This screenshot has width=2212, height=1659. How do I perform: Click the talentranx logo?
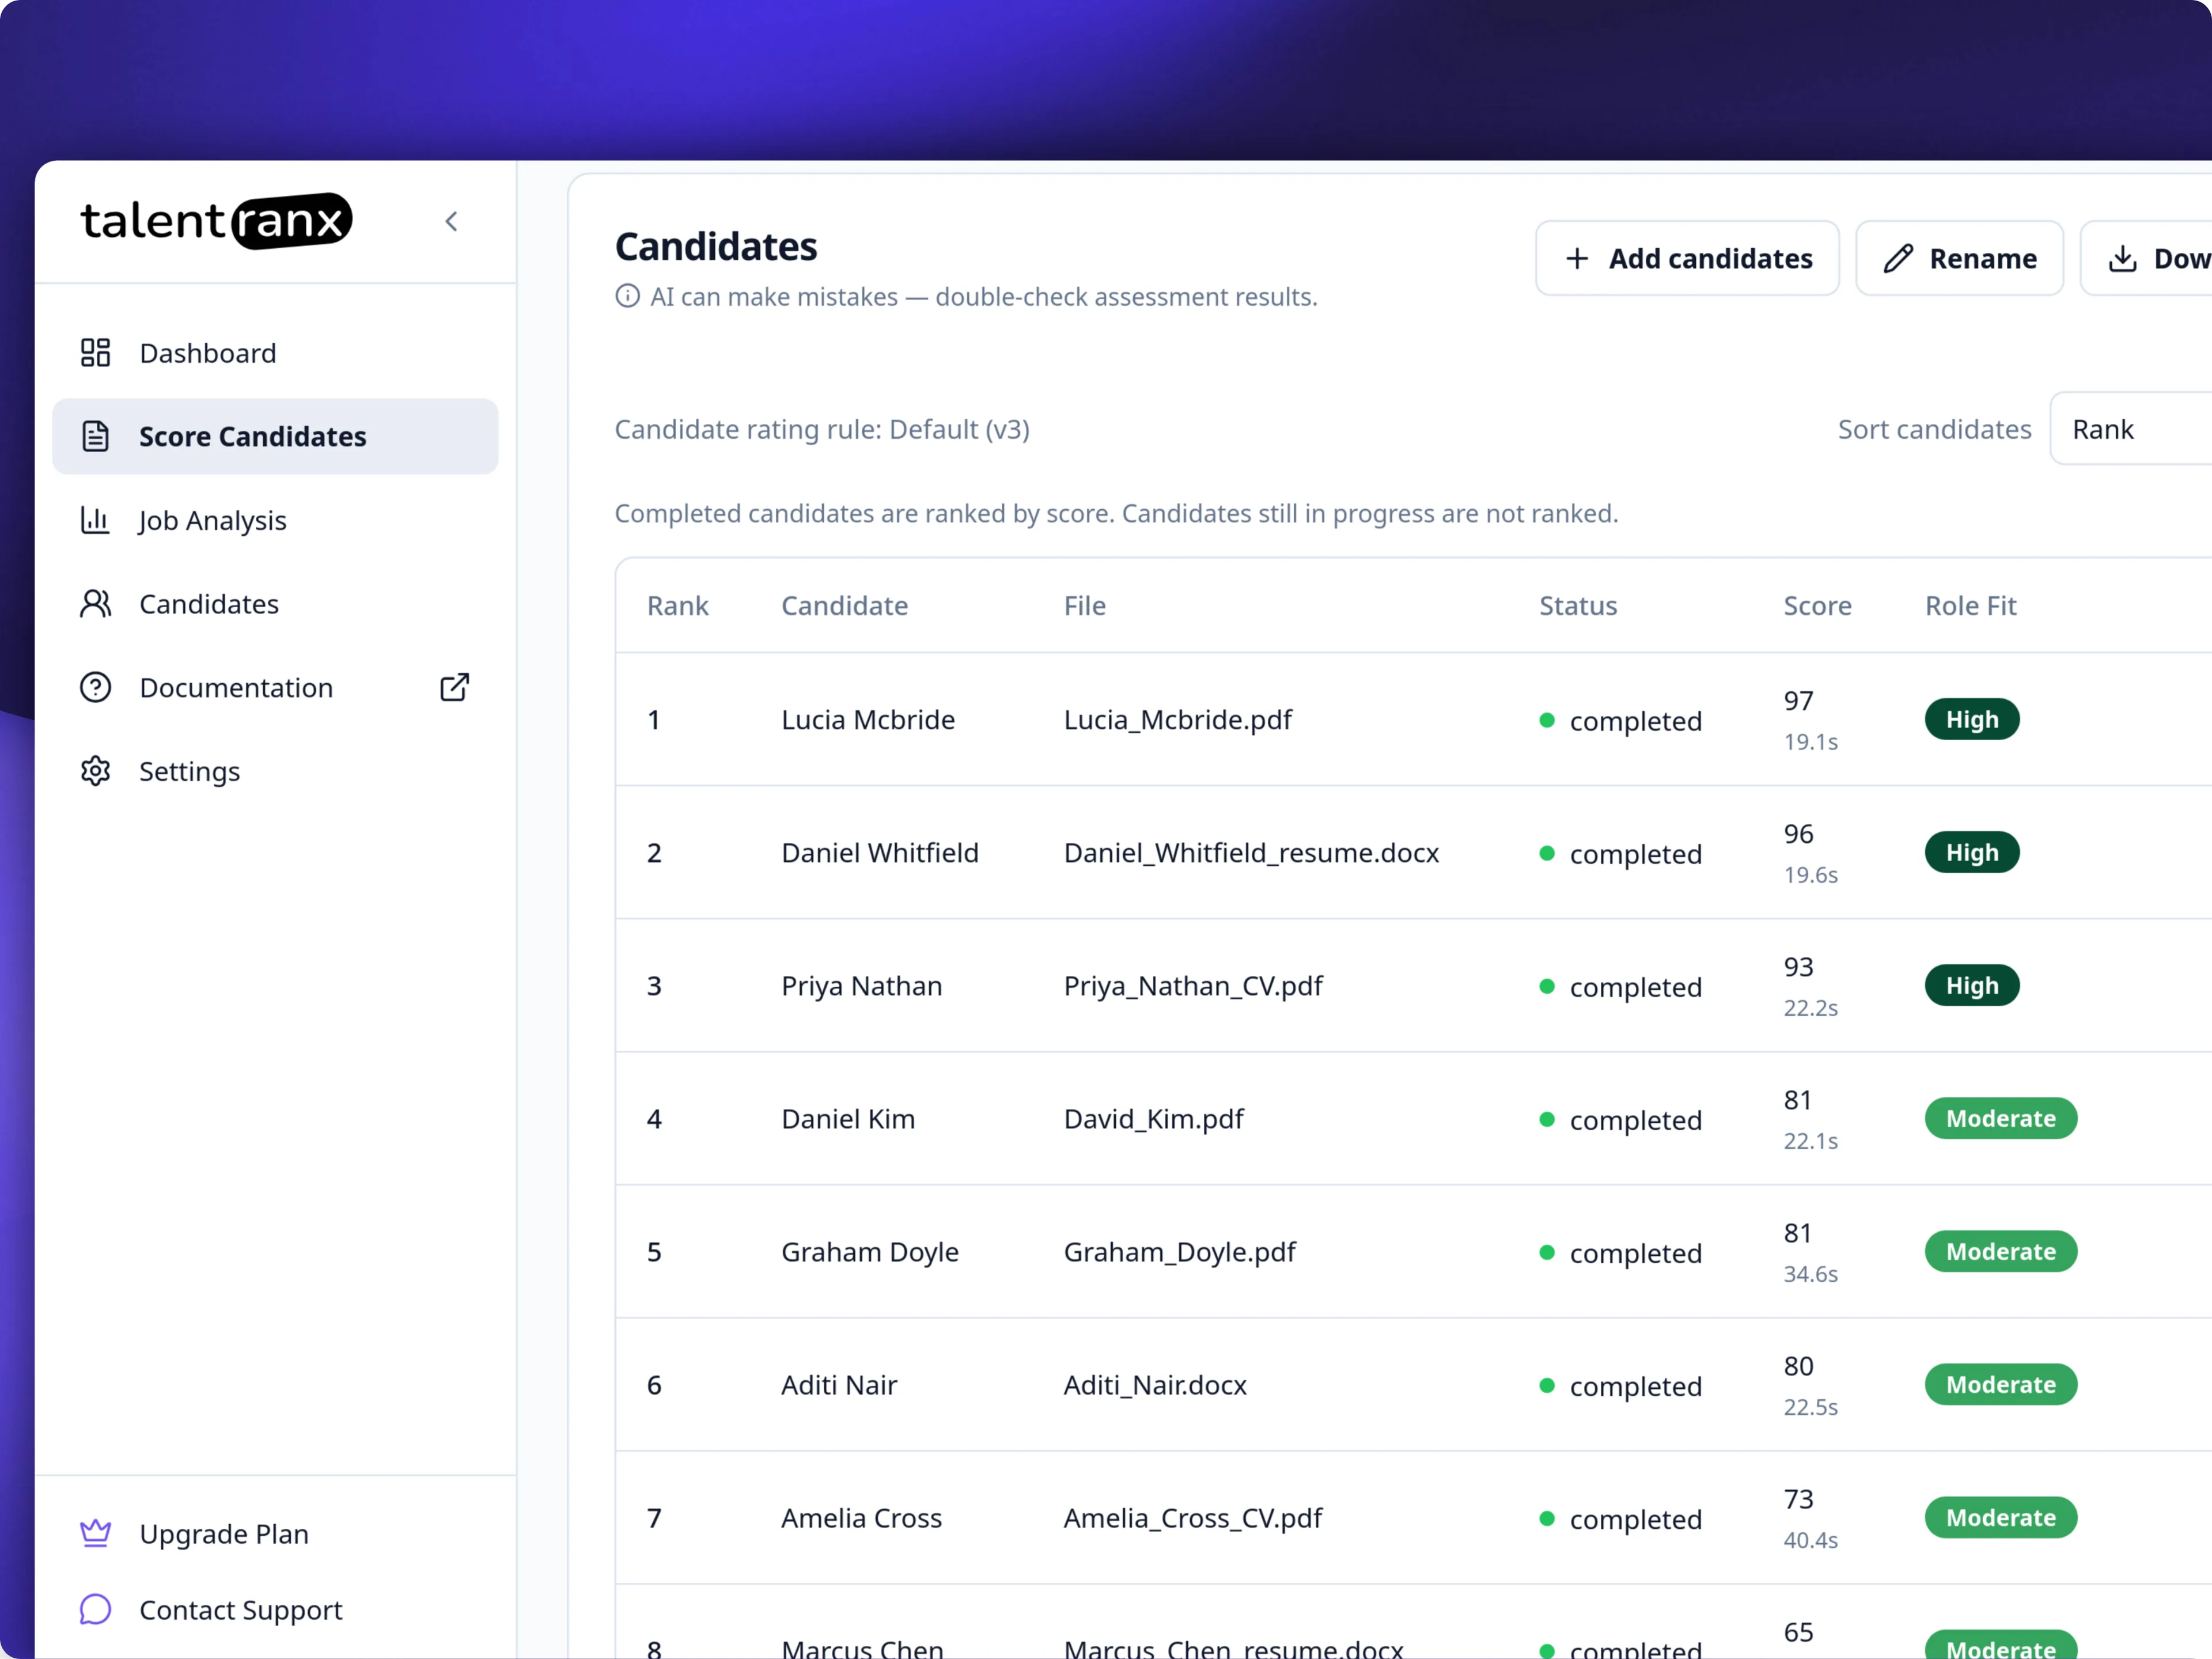[x=216, y=220]
